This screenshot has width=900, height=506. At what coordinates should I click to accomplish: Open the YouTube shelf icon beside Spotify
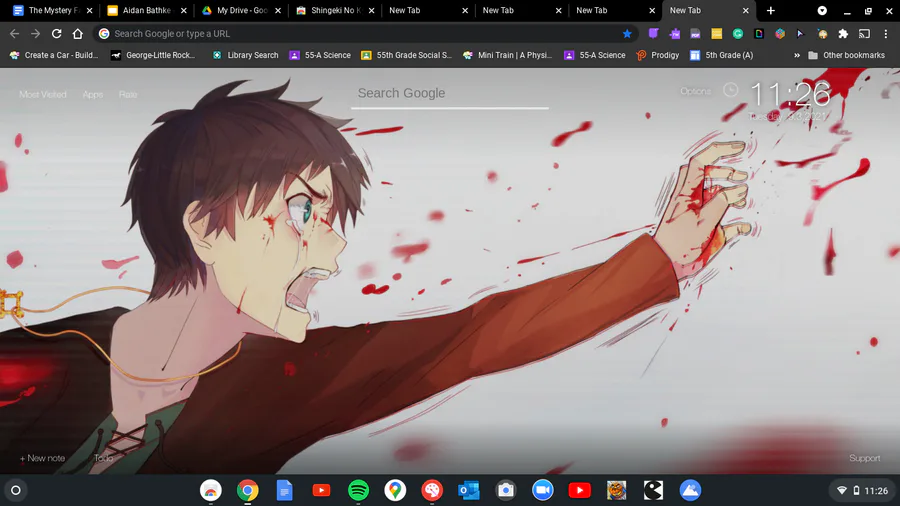(x=321, y=490)
